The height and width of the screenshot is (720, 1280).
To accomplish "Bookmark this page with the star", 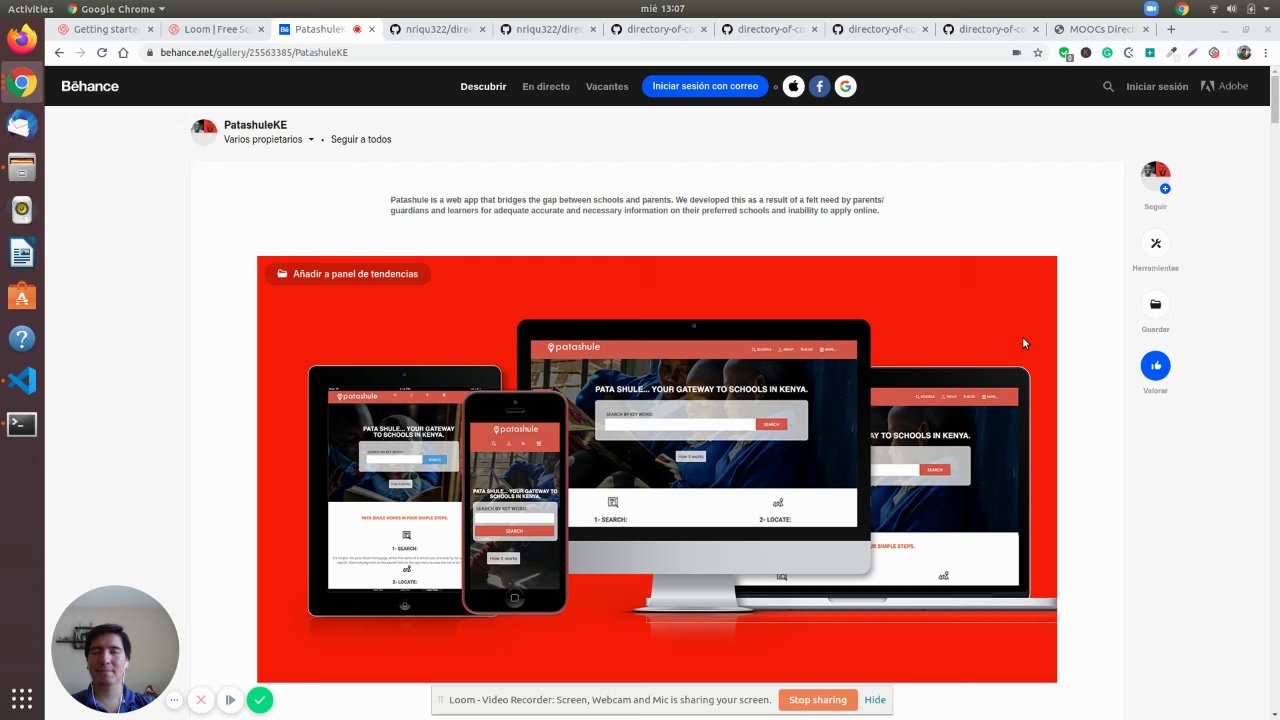I will point(1038,52).
